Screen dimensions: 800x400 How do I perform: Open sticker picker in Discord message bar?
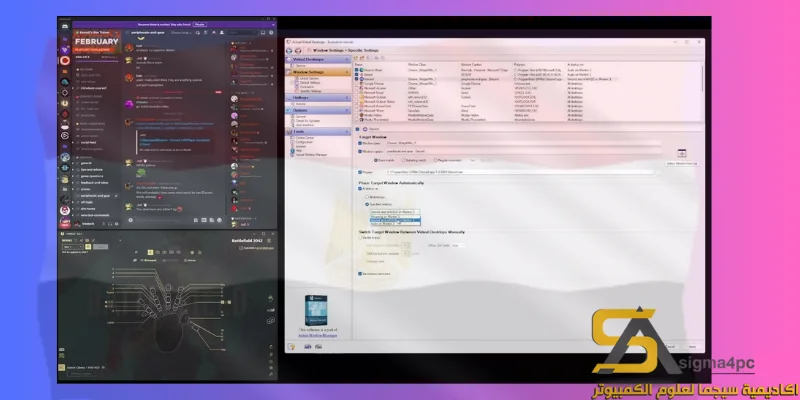[212, 220]
